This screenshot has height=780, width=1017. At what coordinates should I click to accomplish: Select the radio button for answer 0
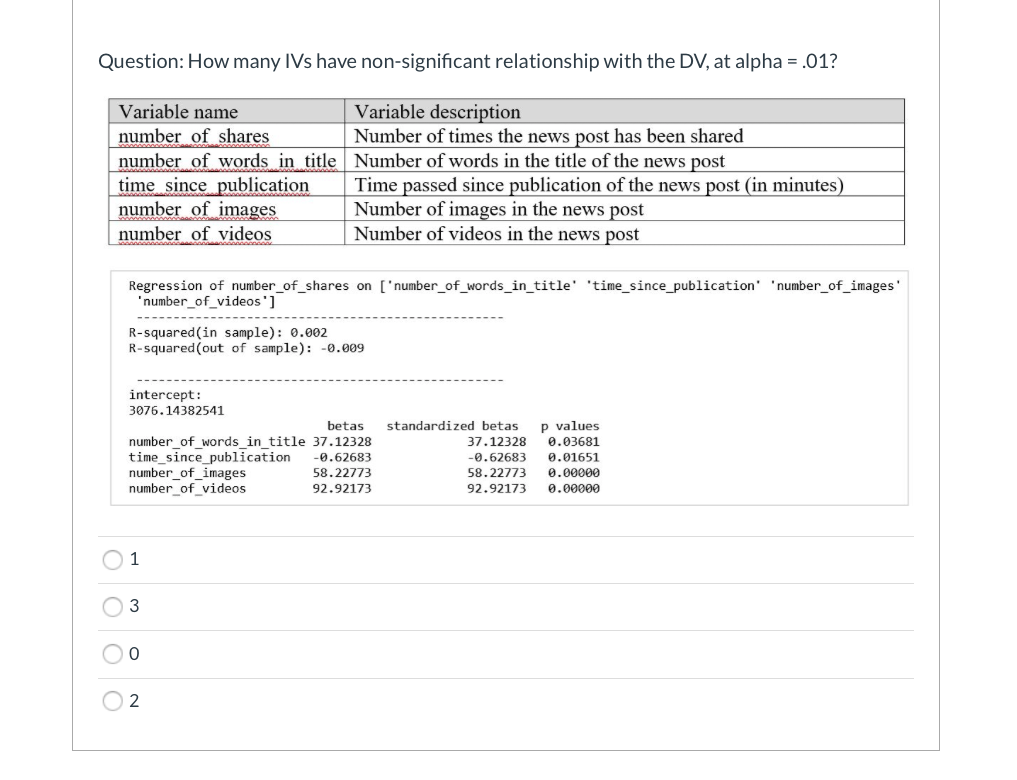[114, 653]
